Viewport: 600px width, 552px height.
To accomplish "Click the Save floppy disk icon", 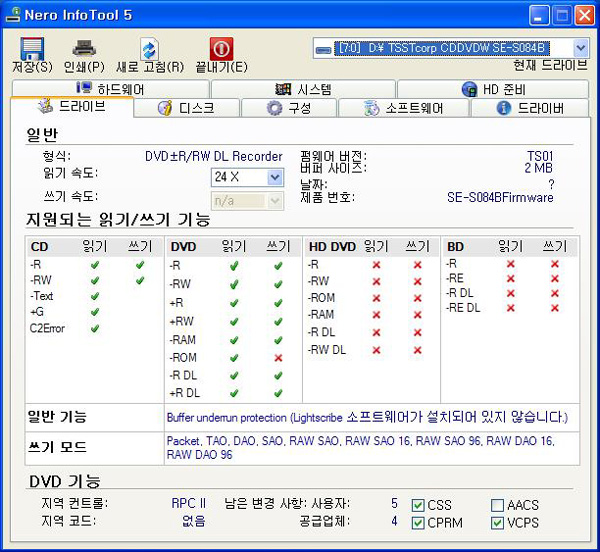I will point(32,49).
